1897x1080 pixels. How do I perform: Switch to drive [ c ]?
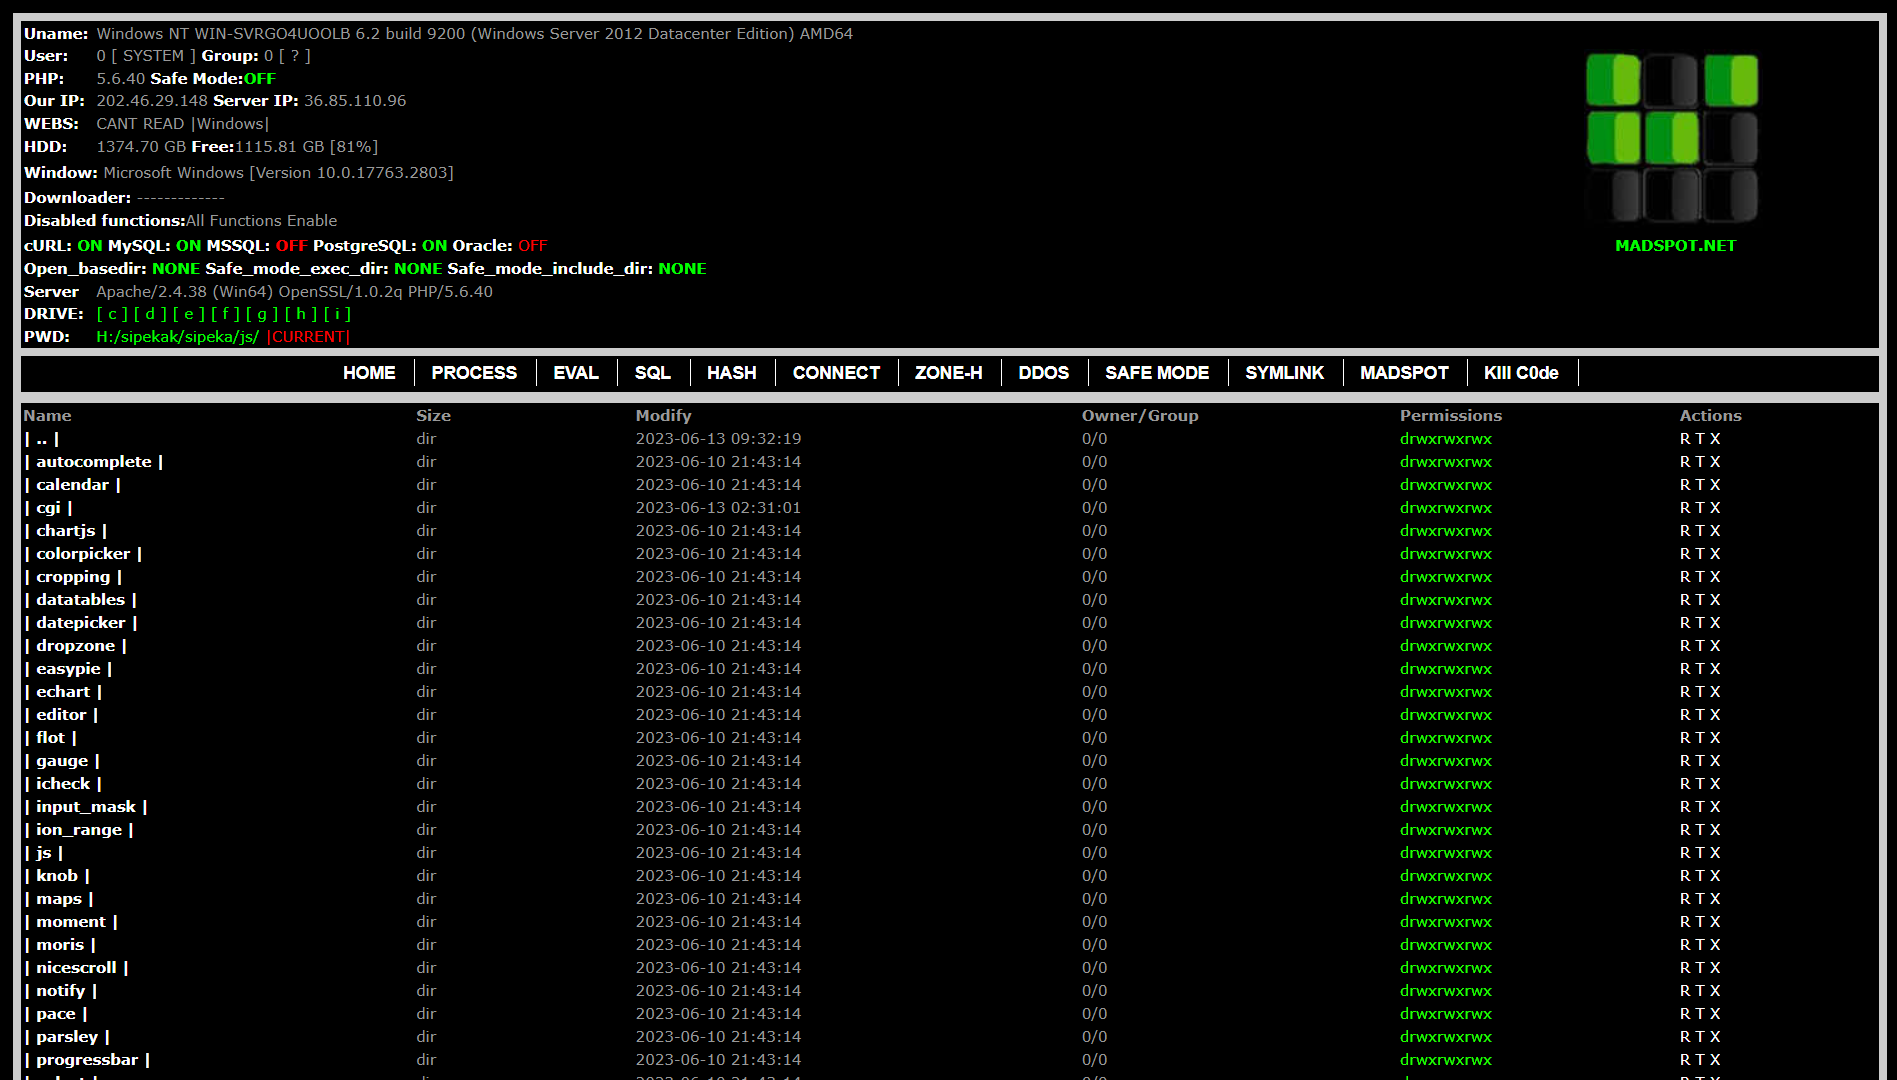coord(112,314)
